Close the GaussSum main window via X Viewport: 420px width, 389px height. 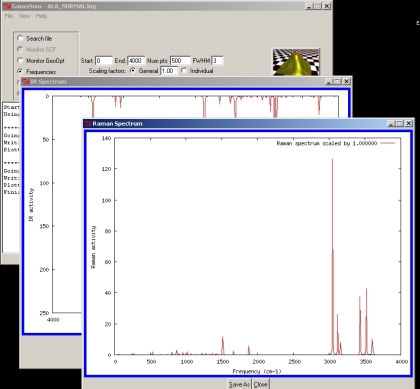[x=327, y=6]
